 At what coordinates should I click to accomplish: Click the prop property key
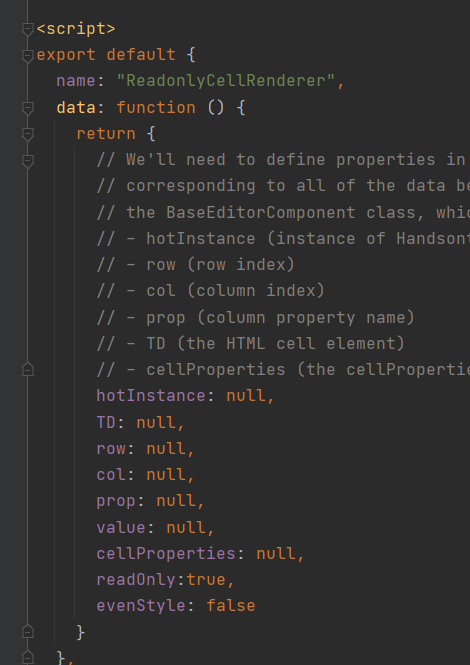pos(116,501)
